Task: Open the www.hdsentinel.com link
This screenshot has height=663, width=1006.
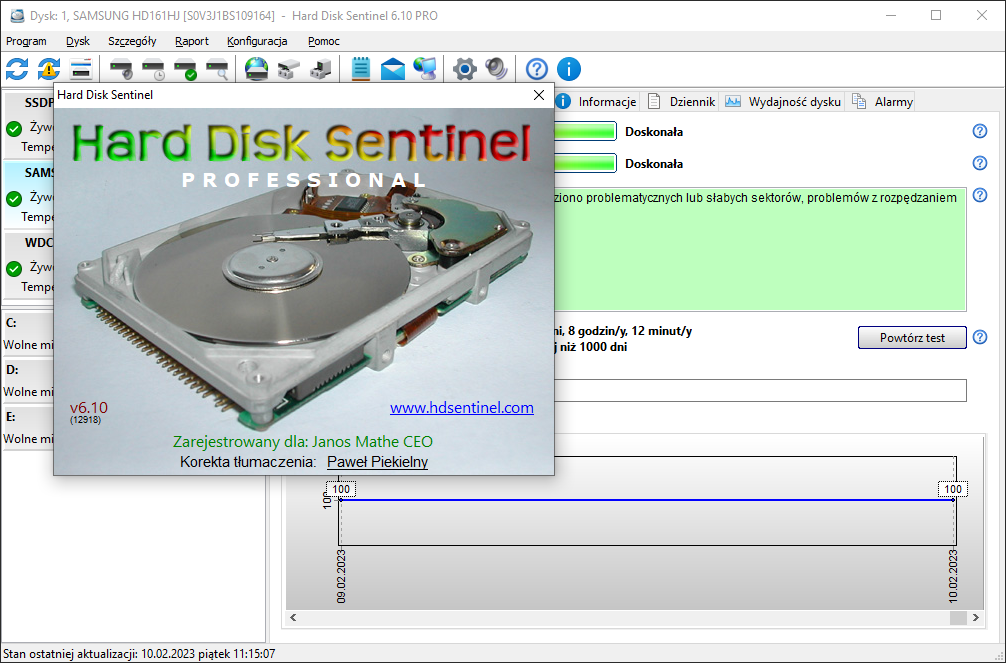Action: click(x=462, y=408)
